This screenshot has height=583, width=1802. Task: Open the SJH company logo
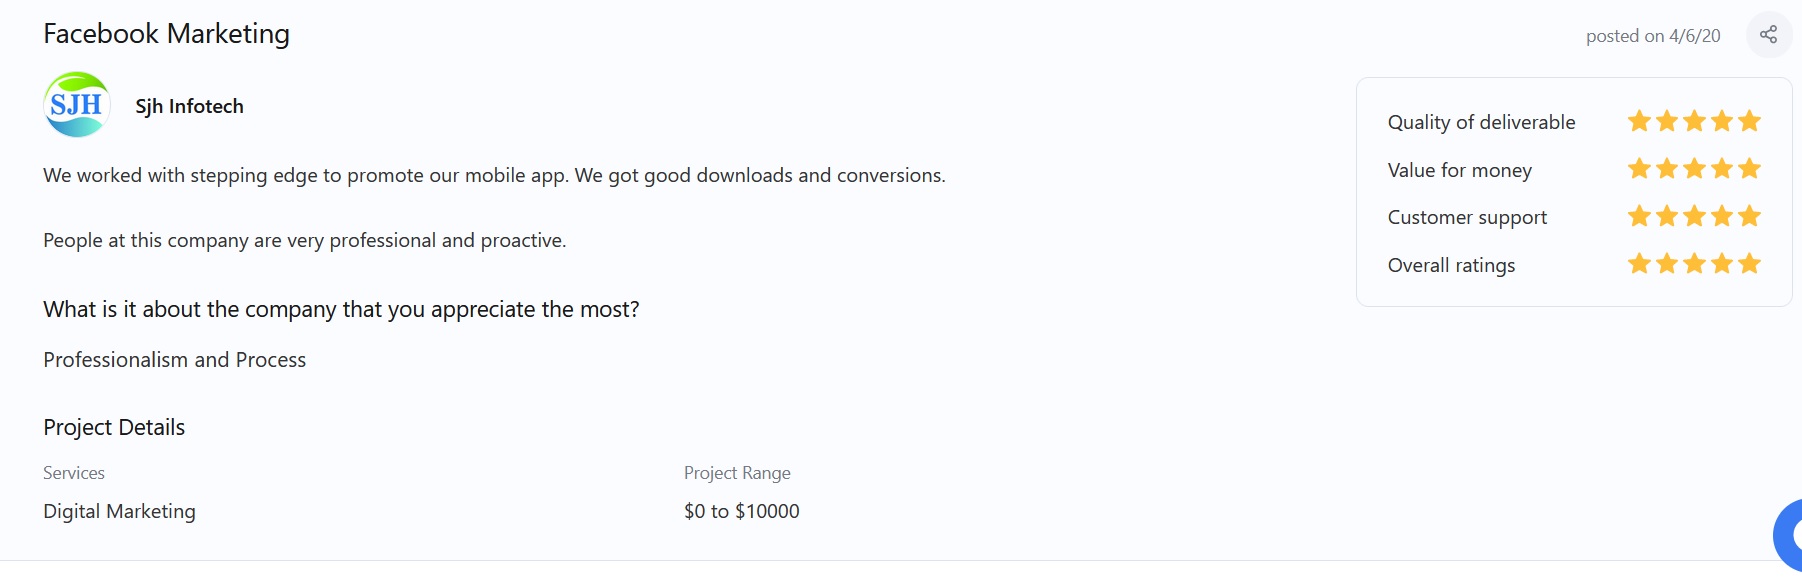point(77,105)
